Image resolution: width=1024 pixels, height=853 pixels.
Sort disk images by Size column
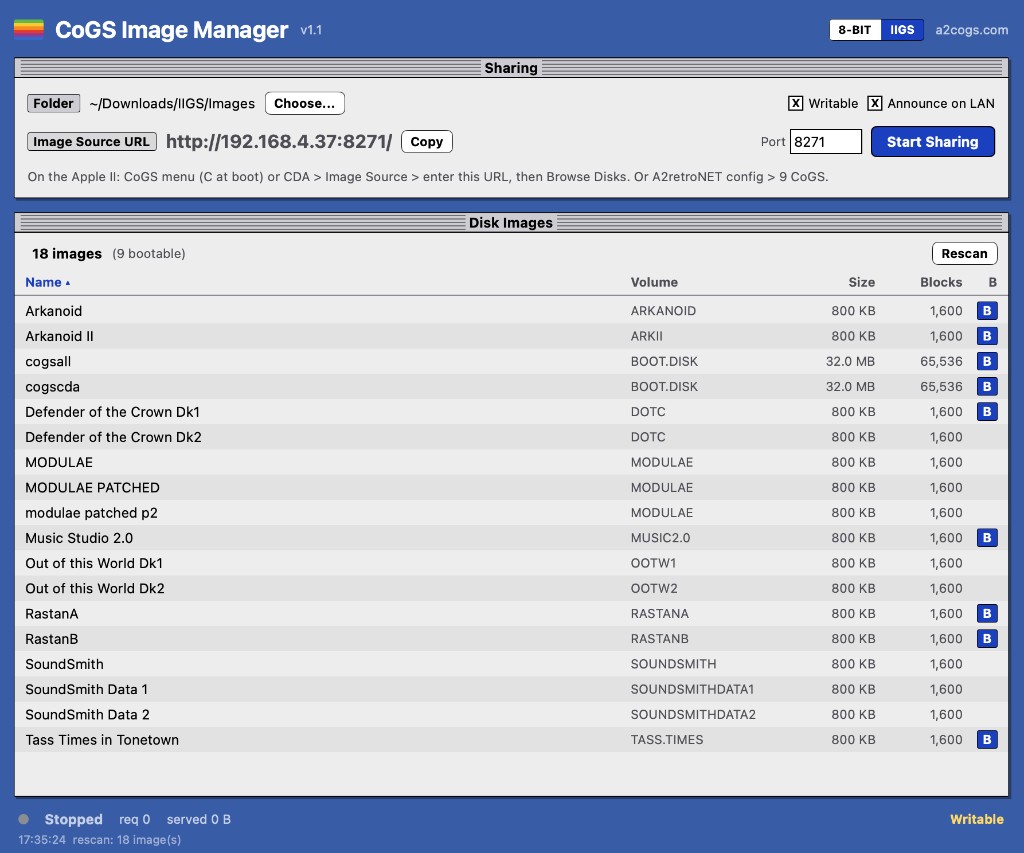(x=861, y=282)
